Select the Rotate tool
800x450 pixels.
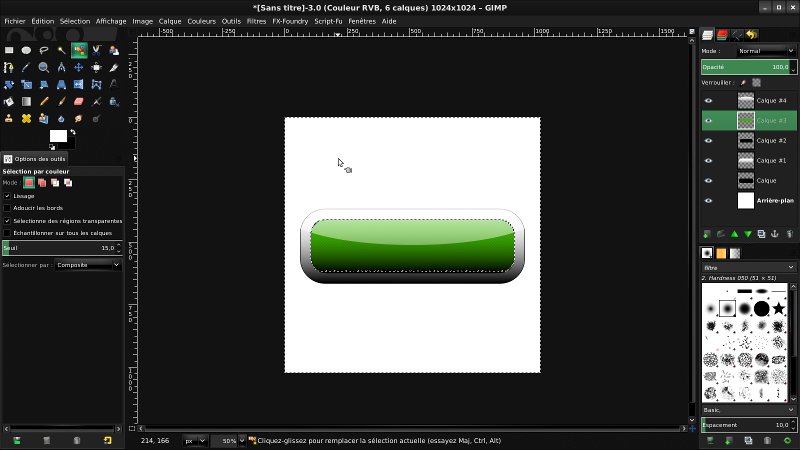pos(9,84)
